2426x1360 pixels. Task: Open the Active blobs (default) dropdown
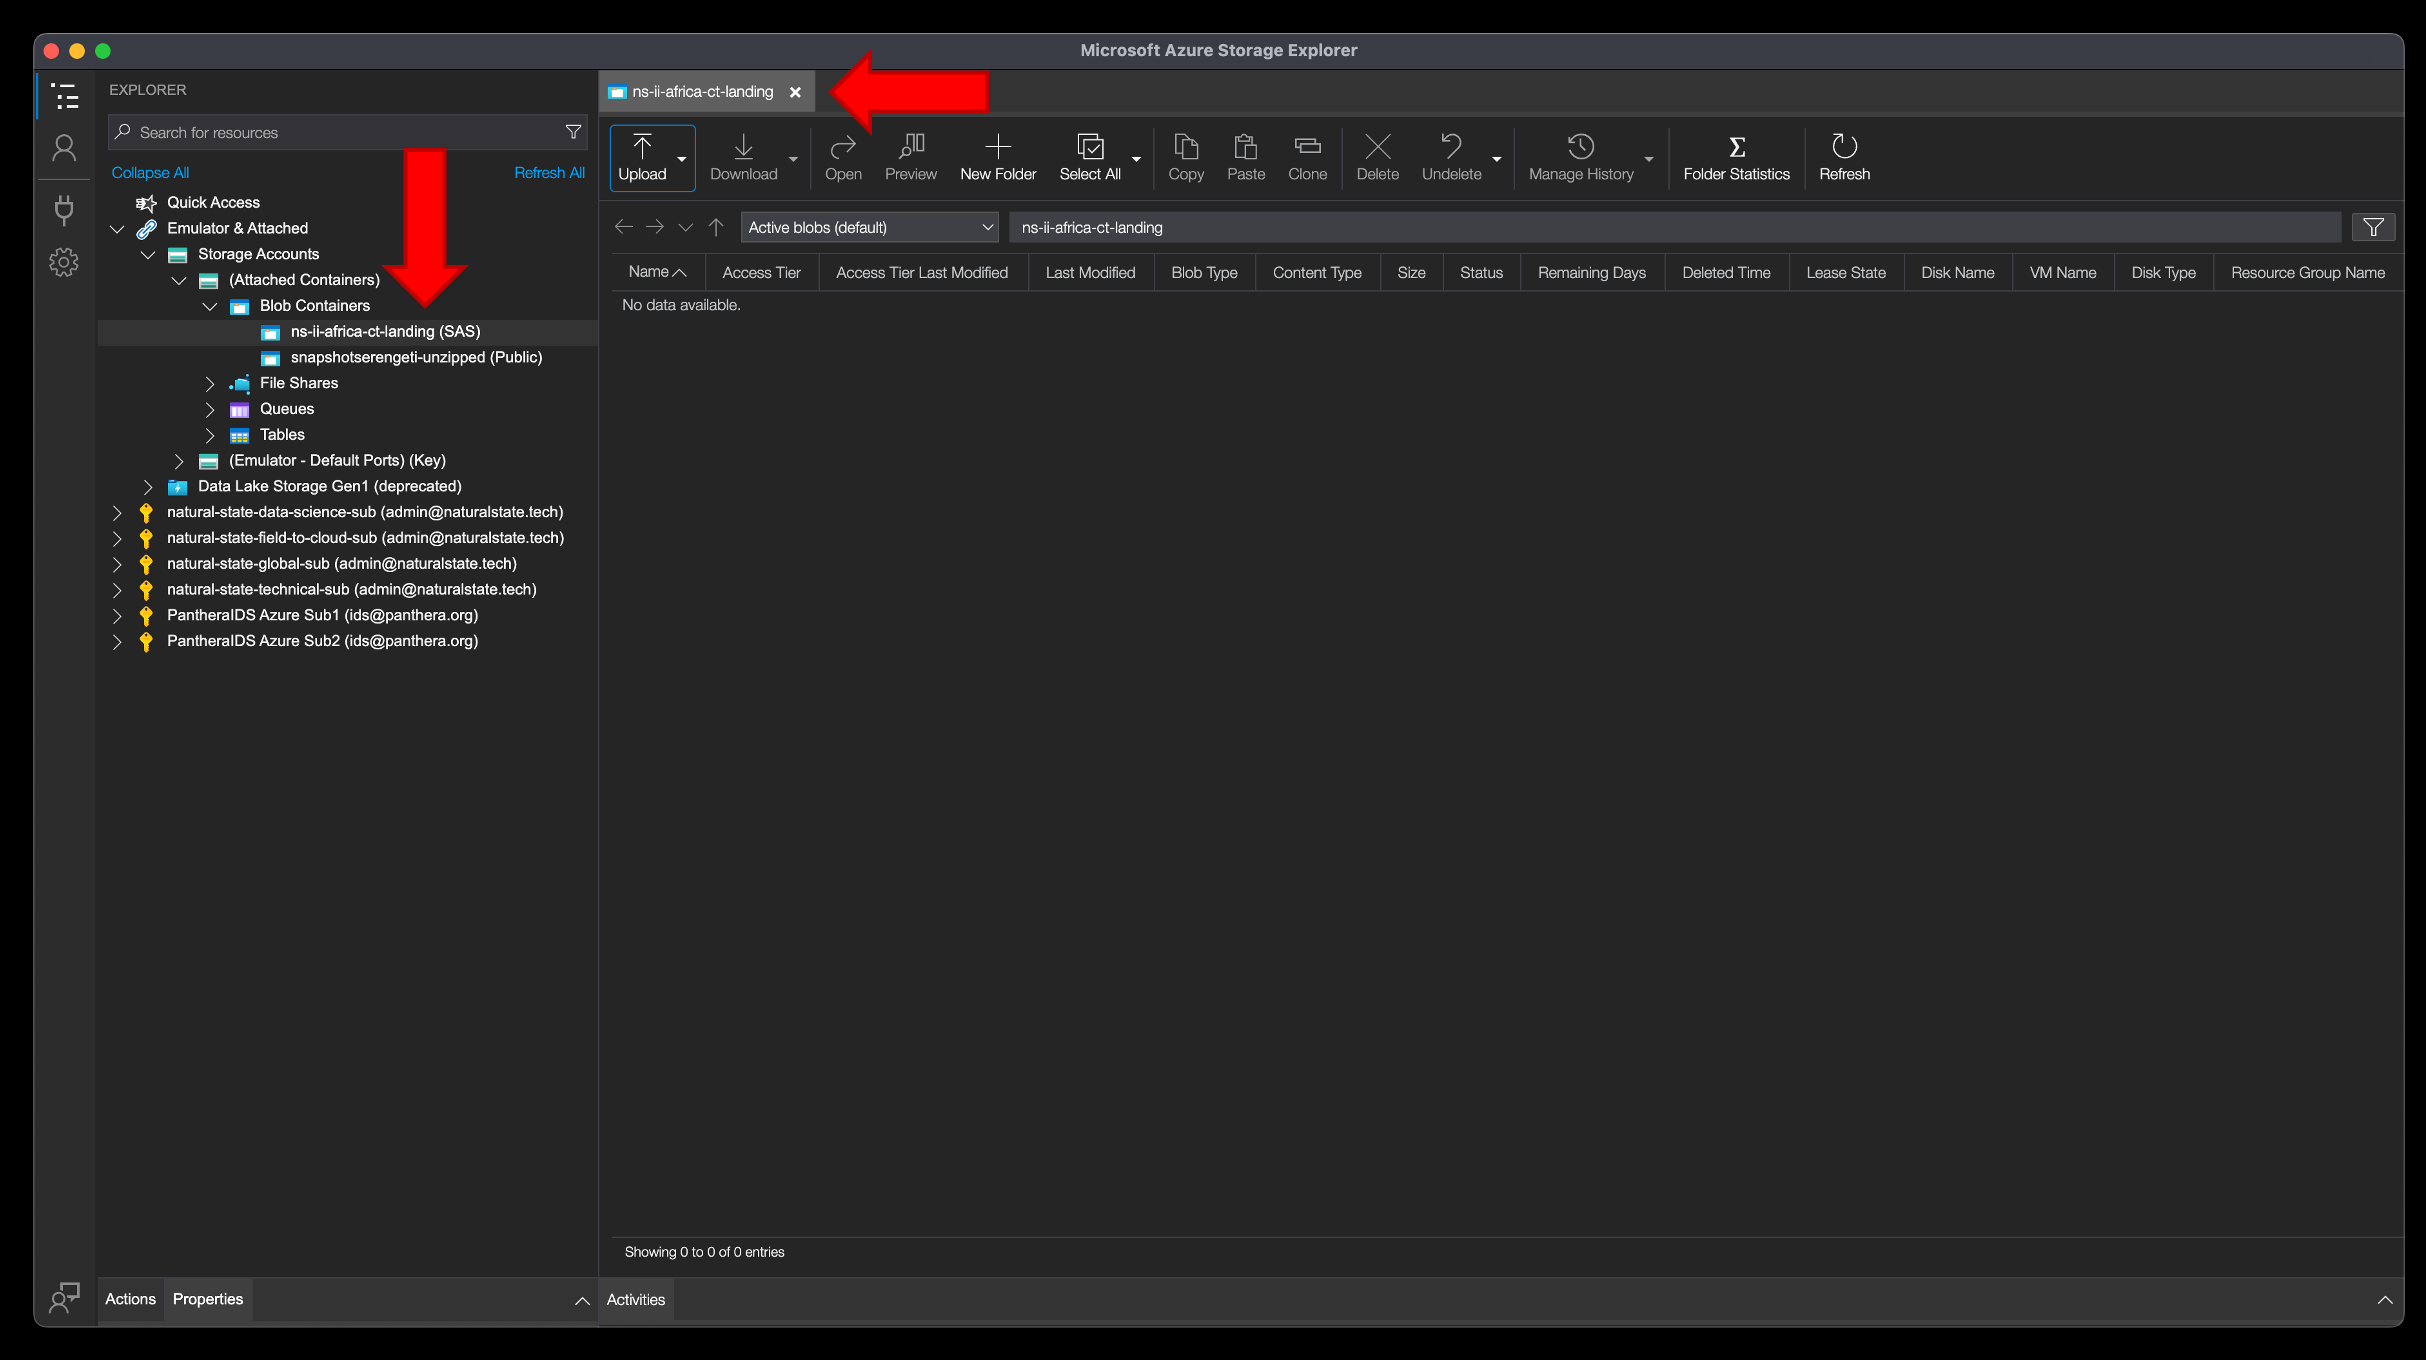[x=869, y=228]
